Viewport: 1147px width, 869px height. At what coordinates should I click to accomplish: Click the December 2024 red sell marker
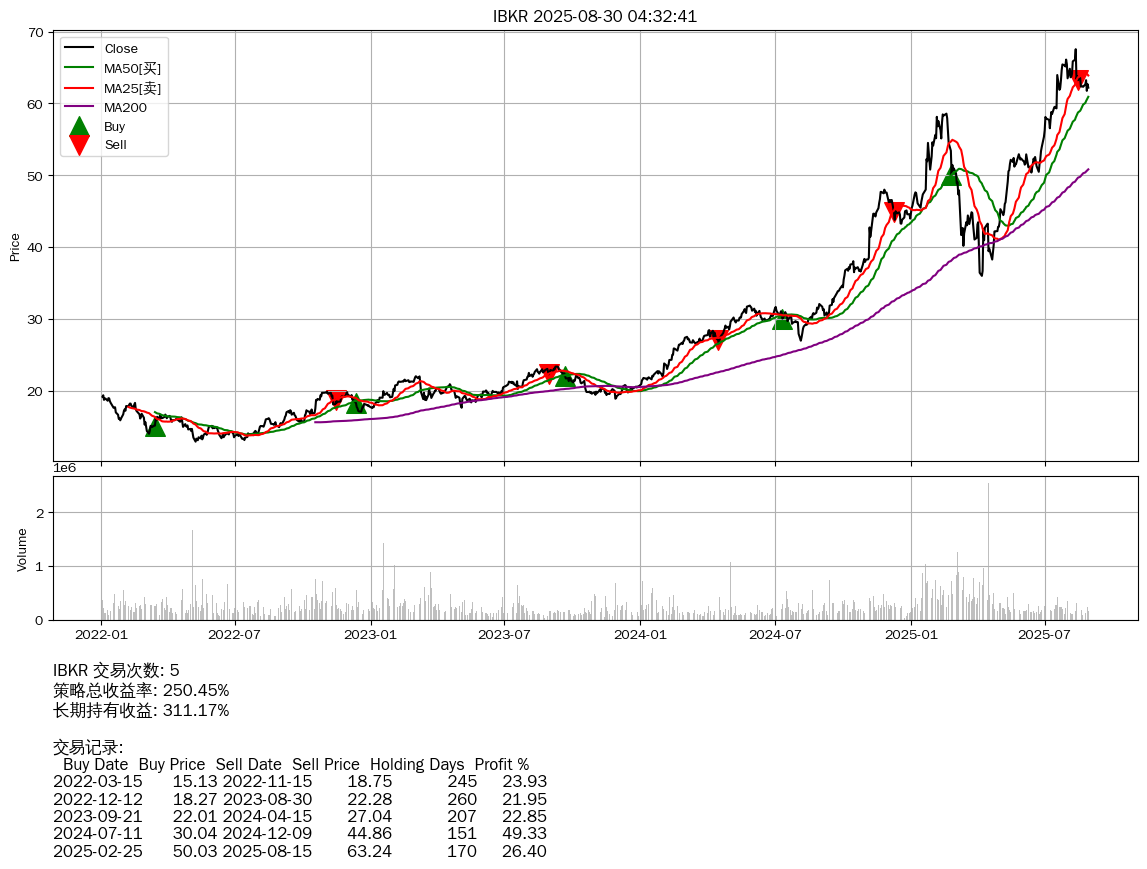895,211
